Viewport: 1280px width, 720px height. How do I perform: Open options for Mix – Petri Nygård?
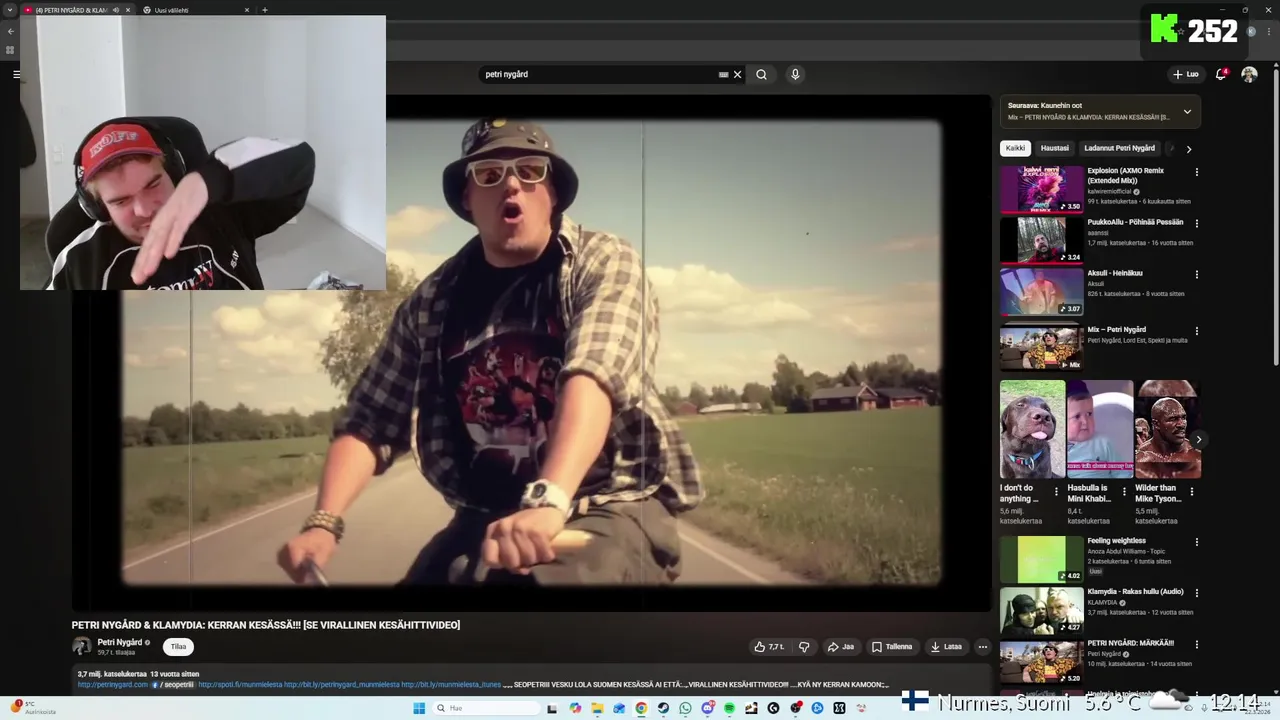tap(1197, 331)
